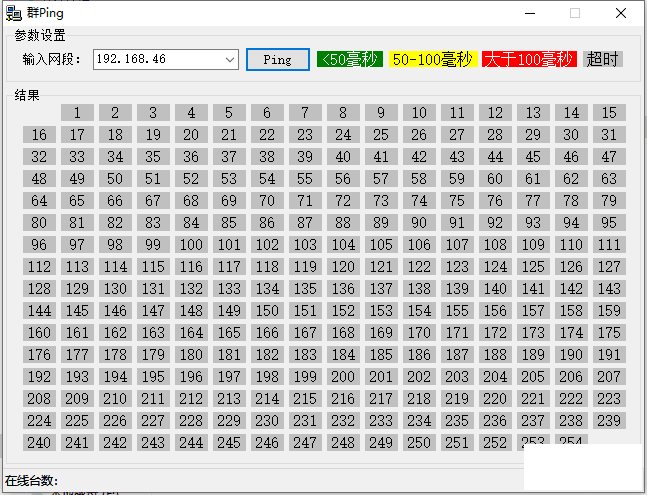Image resolution: width=647 pixels, height=495 pixels.
Task: Click host cell 215
Action: (x=305, y=398)
